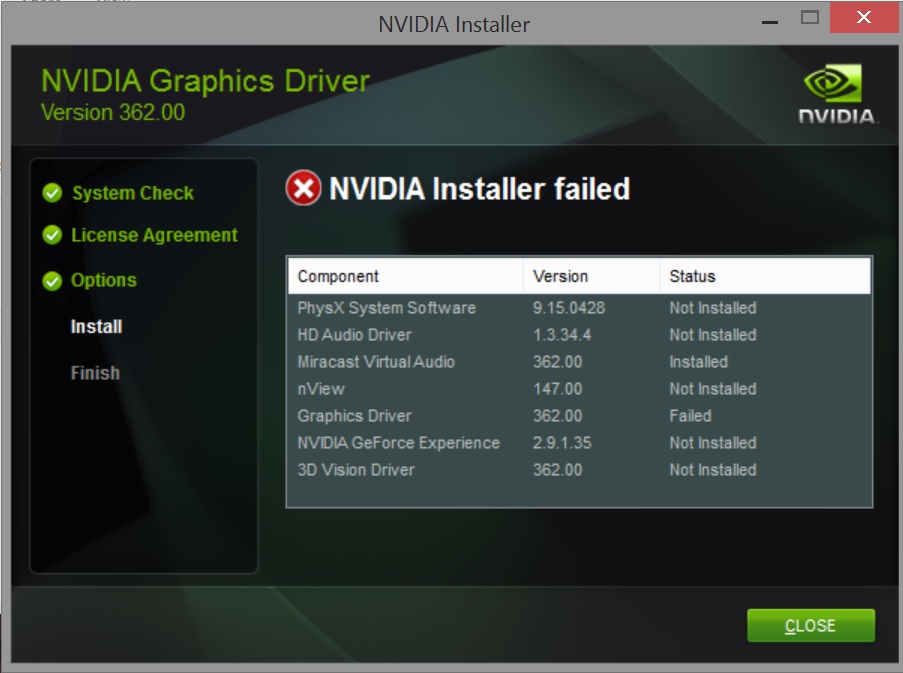Click the NVIDIA Installer title bar text

pyautogui.click(x=454, y=24)
